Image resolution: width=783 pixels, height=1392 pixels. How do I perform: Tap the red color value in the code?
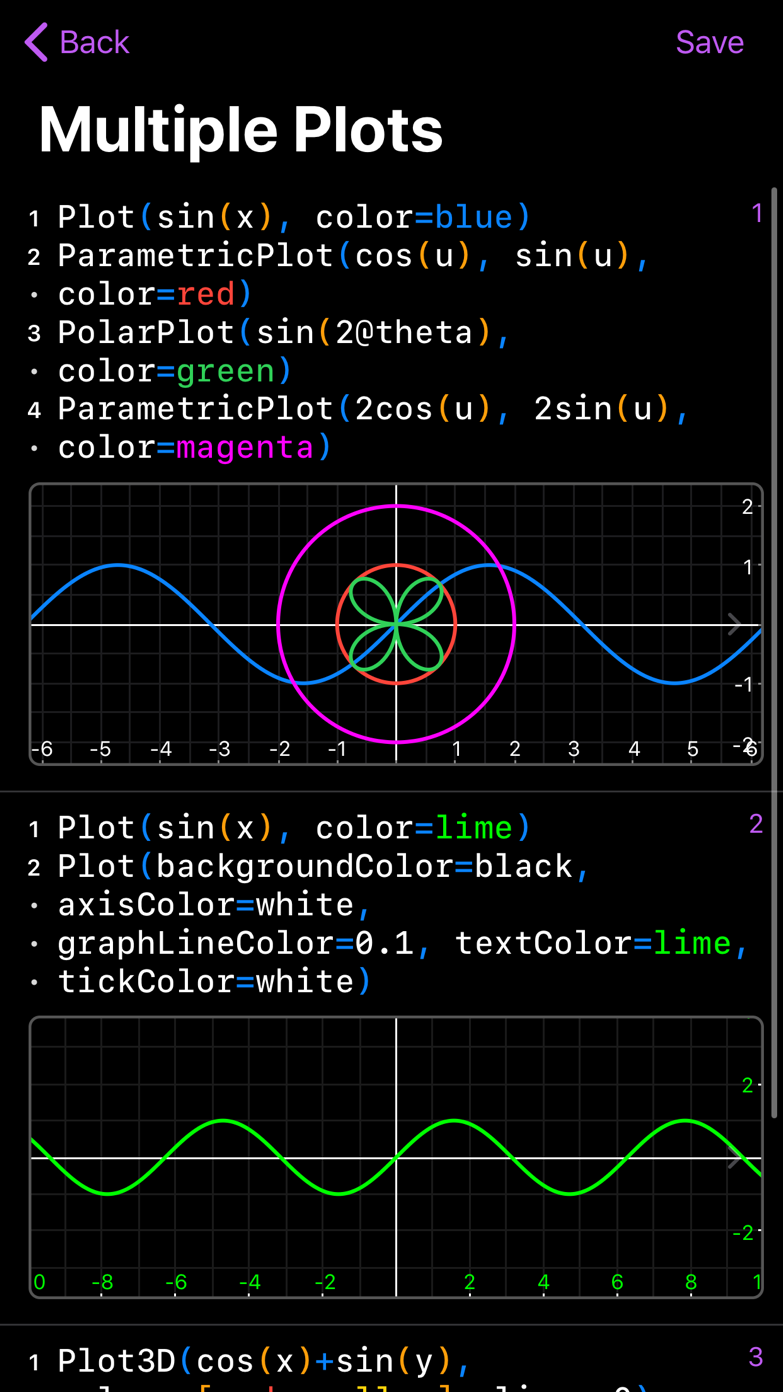tap(205, 294)
